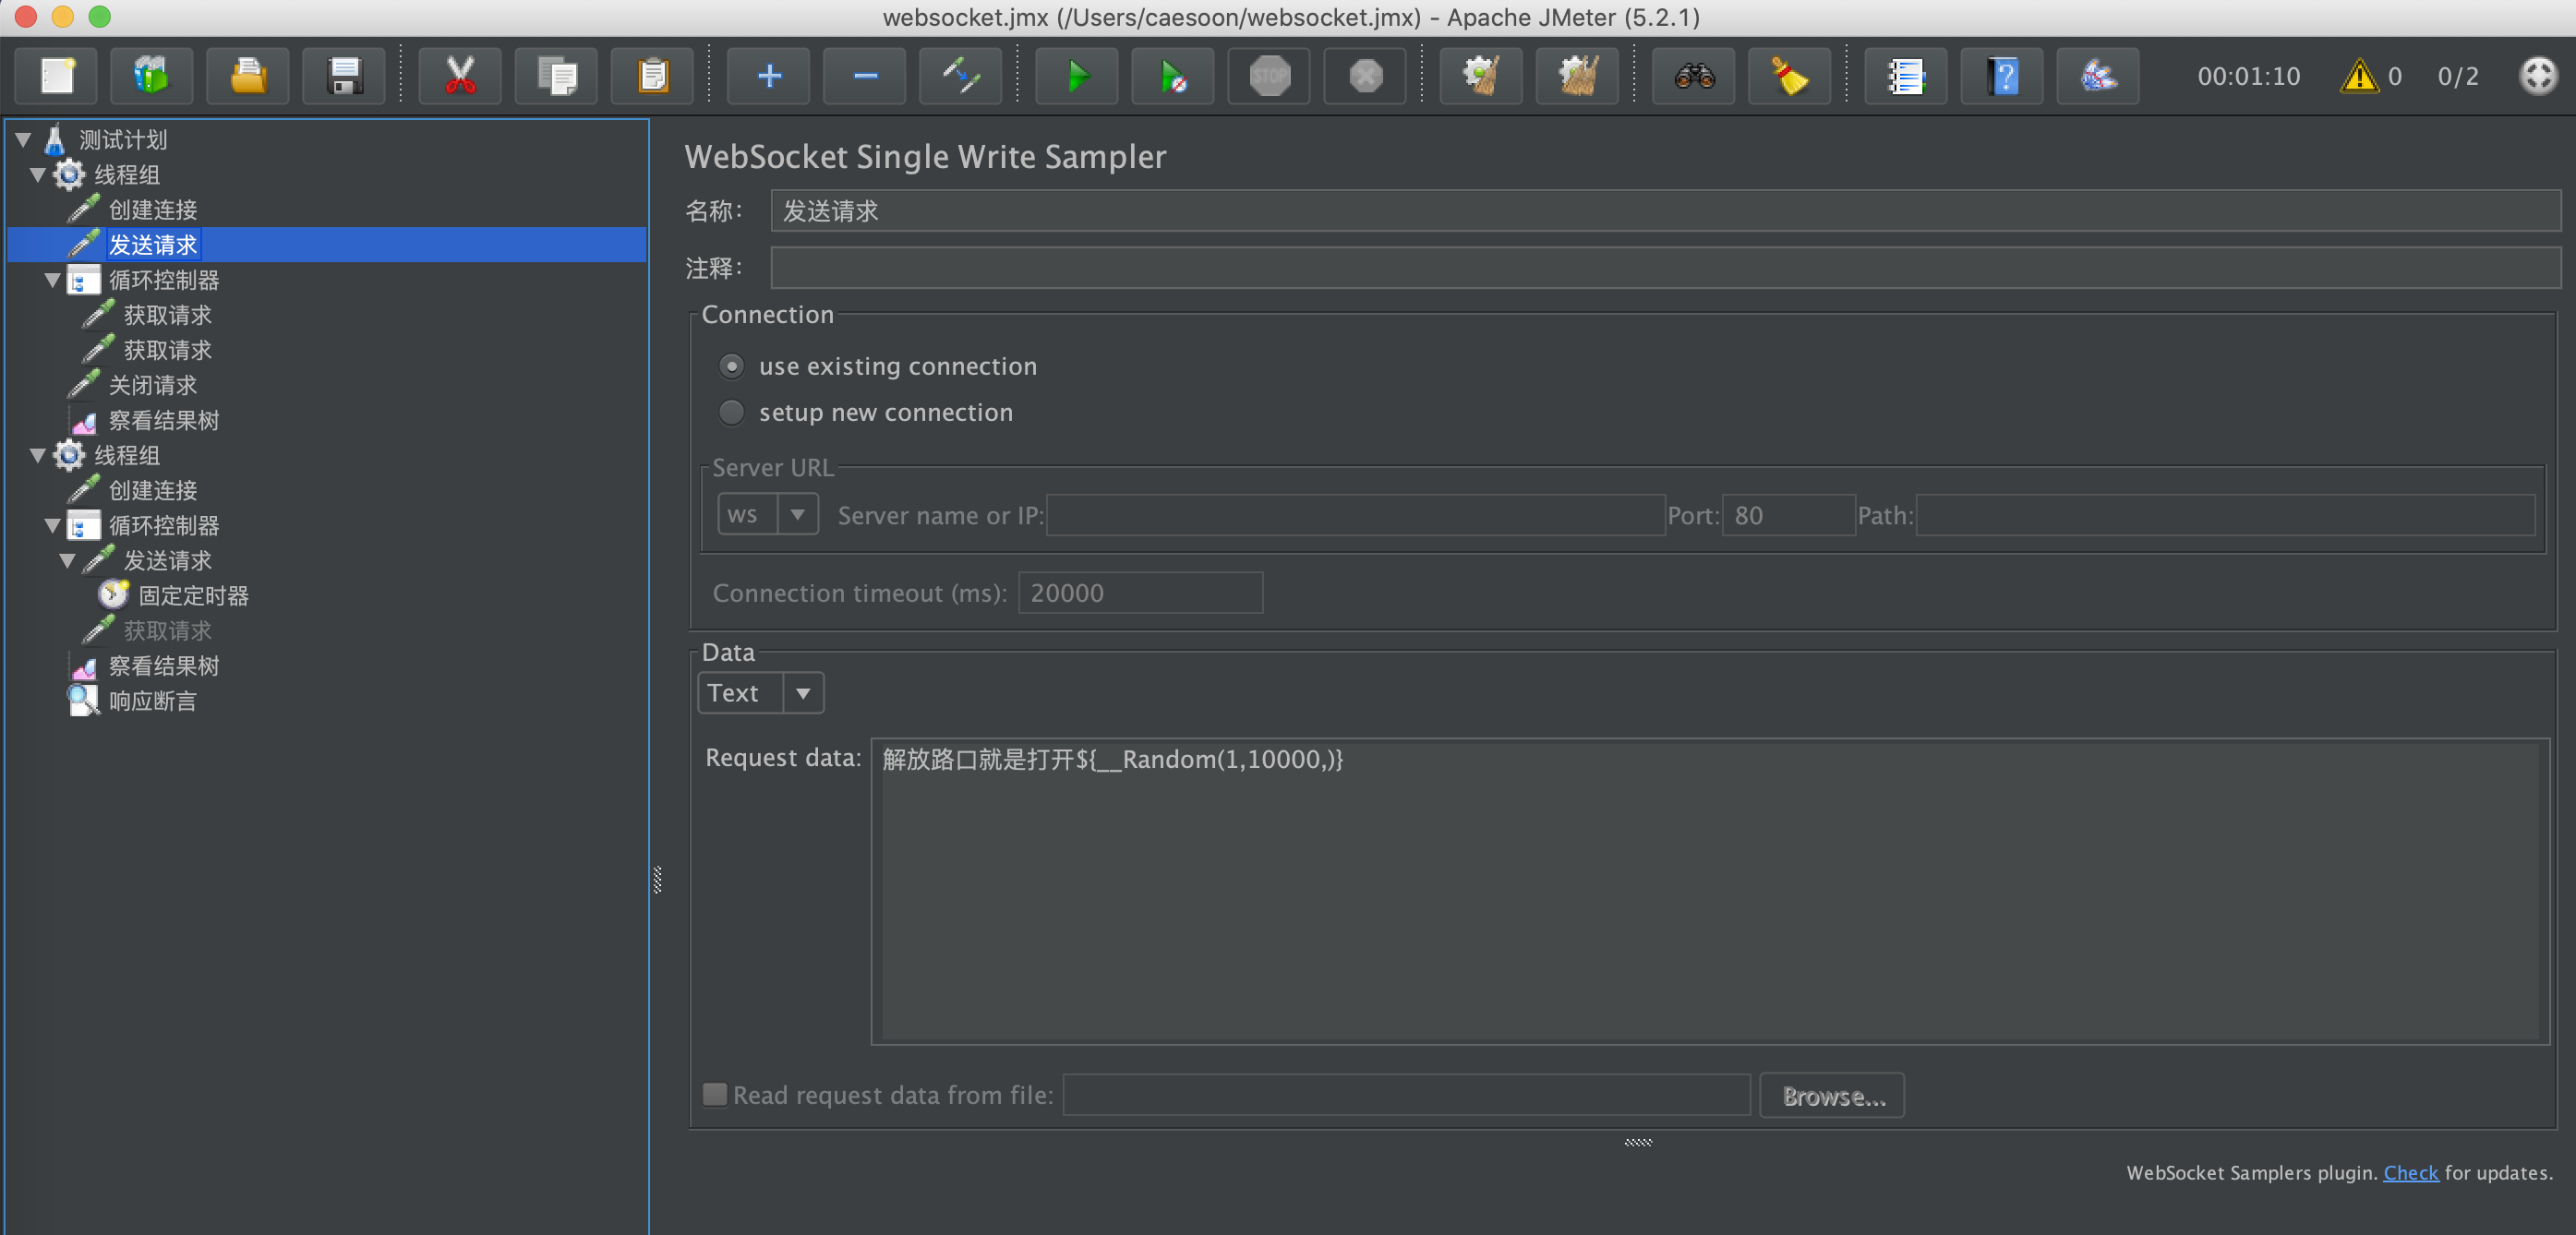The image size is (2576, 1235).
Task: Open the Help question mark icon
Action: pos(2002,76)
